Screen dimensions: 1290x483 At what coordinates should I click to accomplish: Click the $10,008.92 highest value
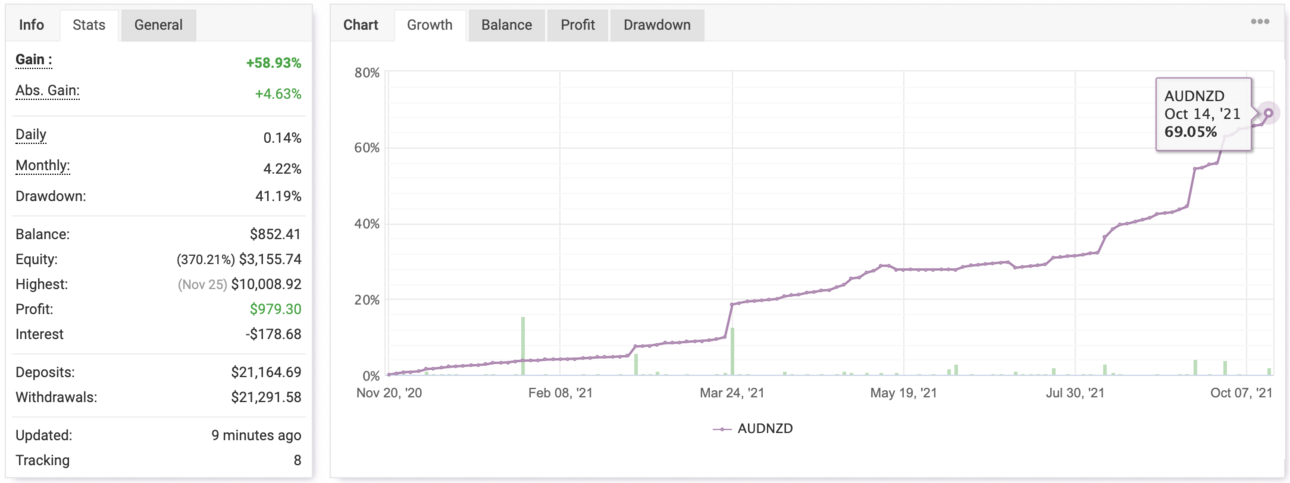click(266, 284)
